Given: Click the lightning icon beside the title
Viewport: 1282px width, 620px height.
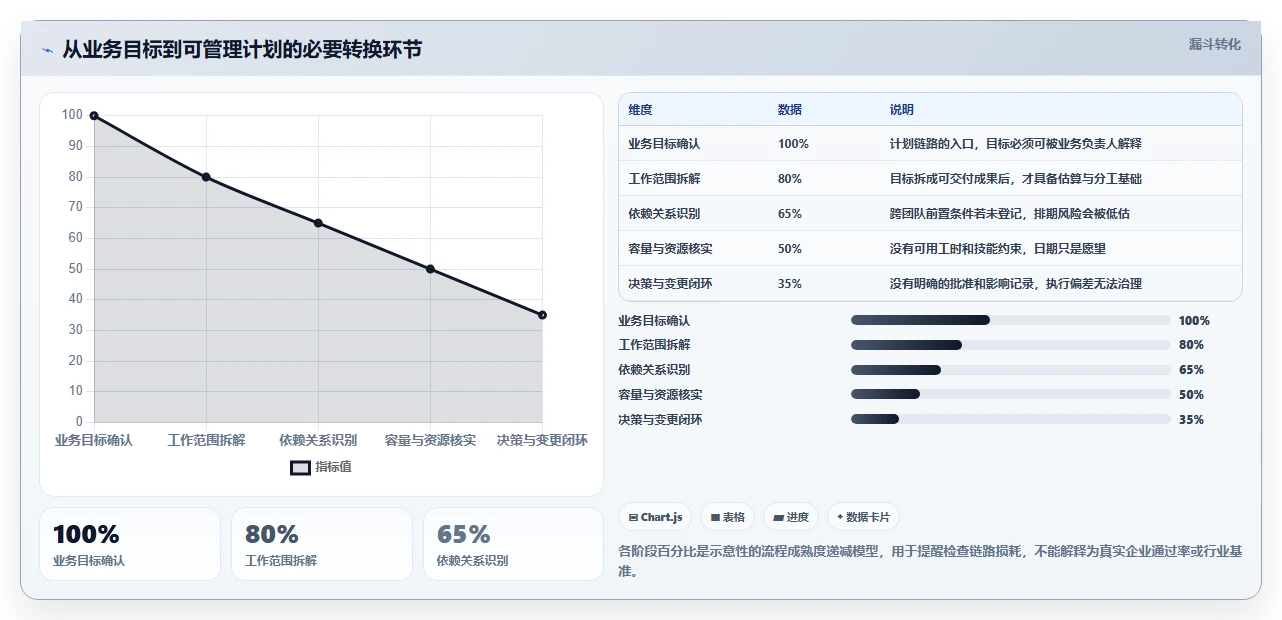Looking at the screenshot, I should pyautogui.click(x=48, y=50).
